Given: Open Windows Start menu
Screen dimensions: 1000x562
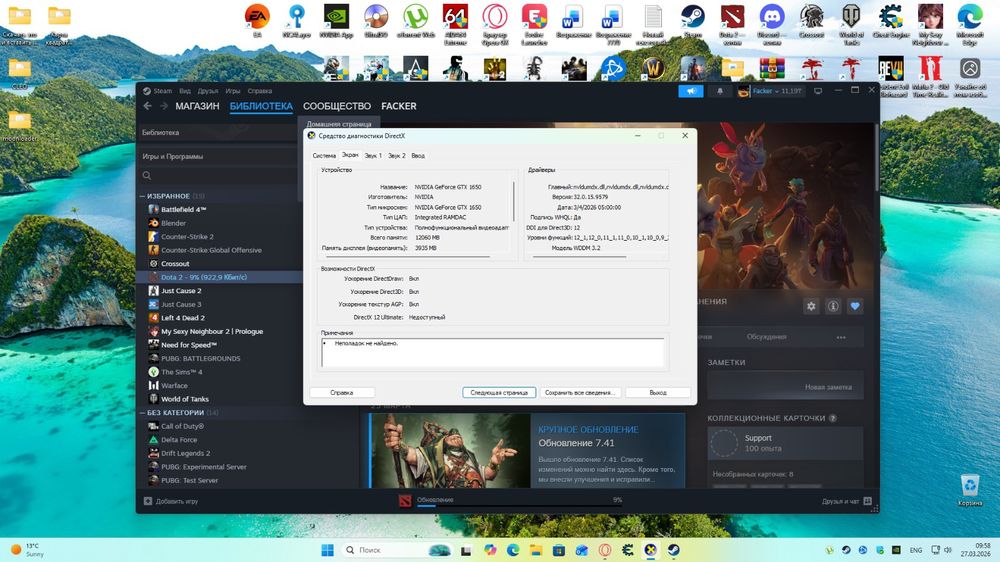Looking at the screenshot, I should (x=328, y=550).
